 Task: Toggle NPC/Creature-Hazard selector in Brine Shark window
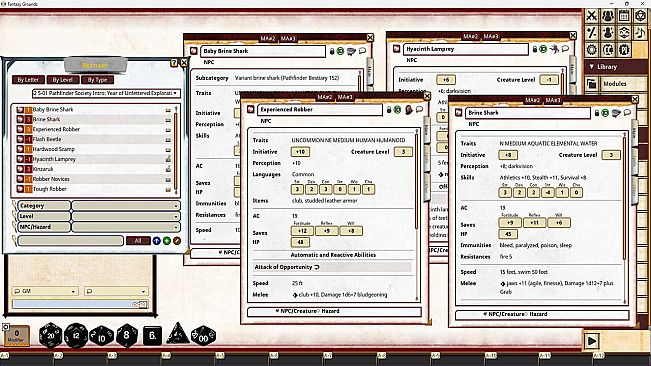pyautogui.click(x=542, y=315)
